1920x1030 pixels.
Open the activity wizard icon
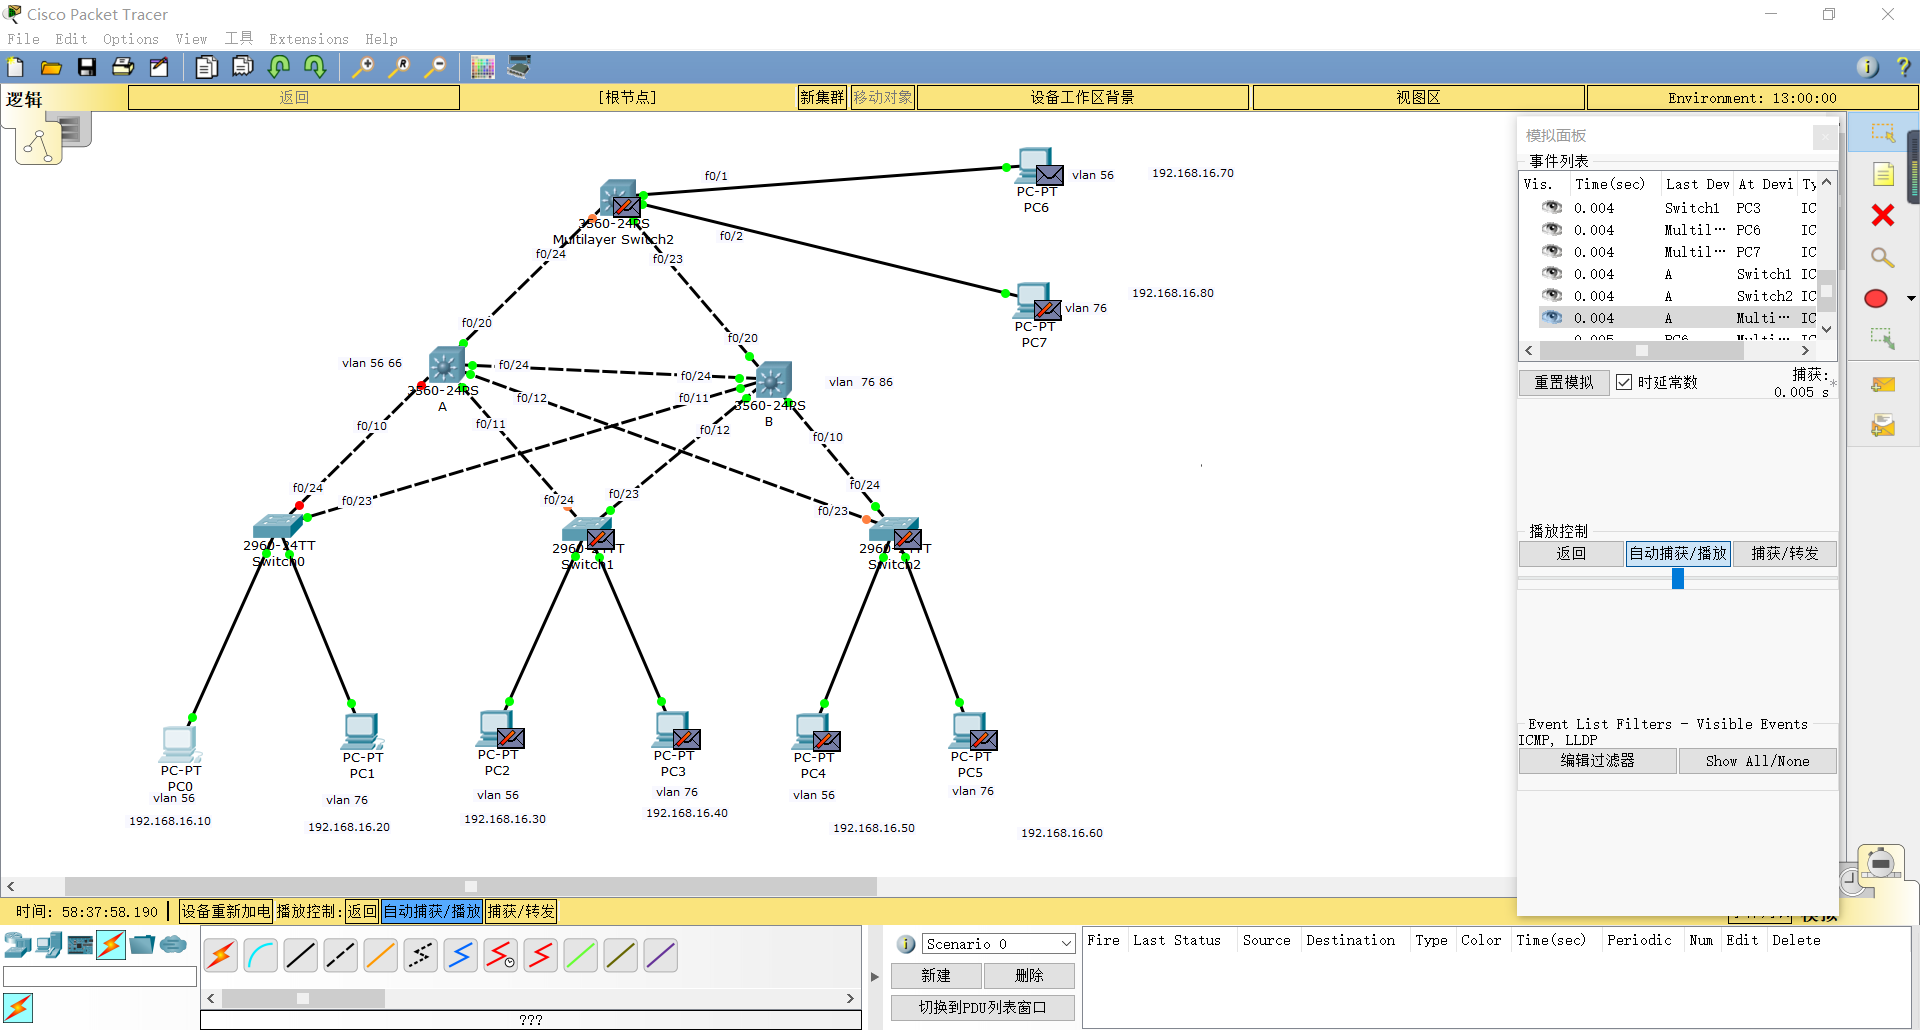click(159, 67)
